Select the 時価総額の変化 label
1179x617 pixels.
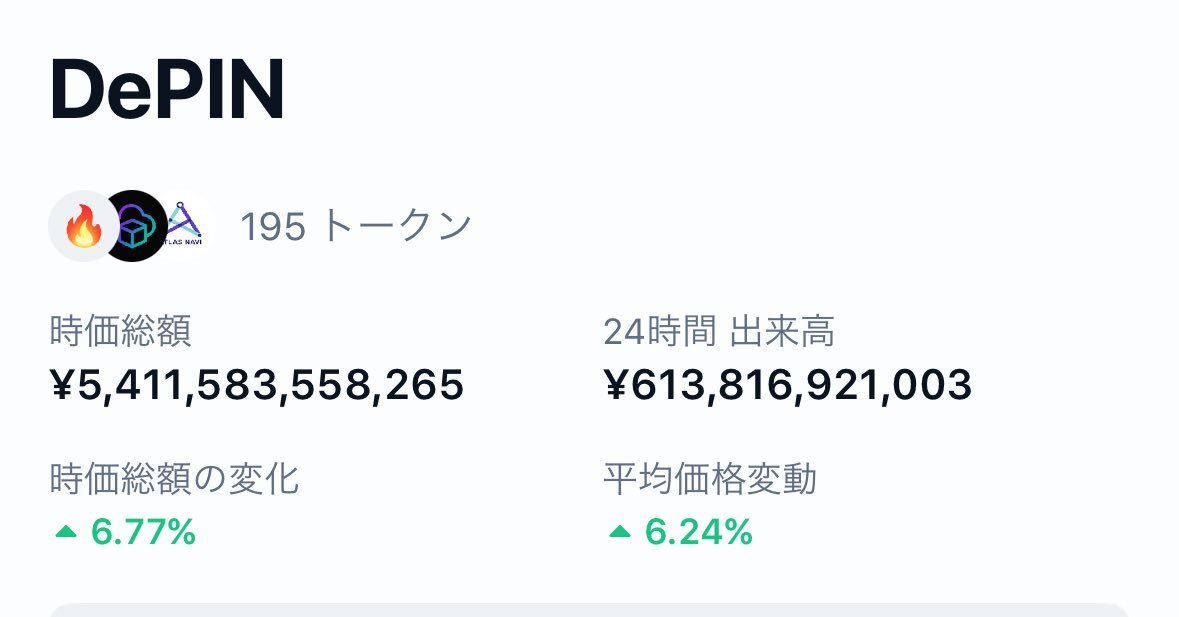[x=174, y=479]
